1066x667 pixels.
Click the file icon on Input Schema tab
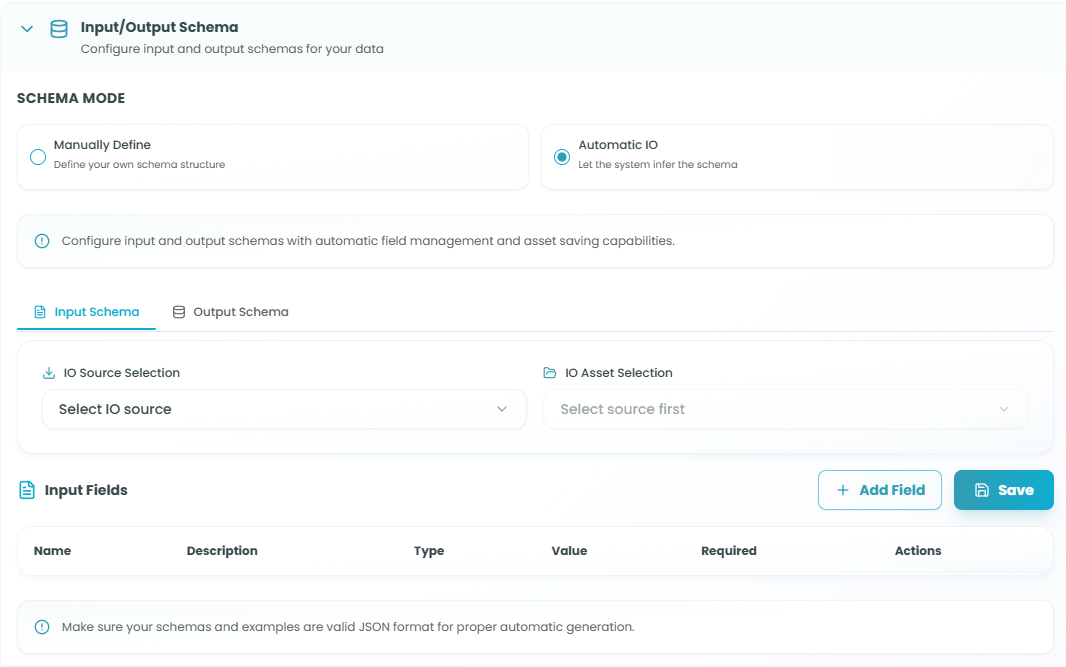pyautogui.click(x=40, y=312)
